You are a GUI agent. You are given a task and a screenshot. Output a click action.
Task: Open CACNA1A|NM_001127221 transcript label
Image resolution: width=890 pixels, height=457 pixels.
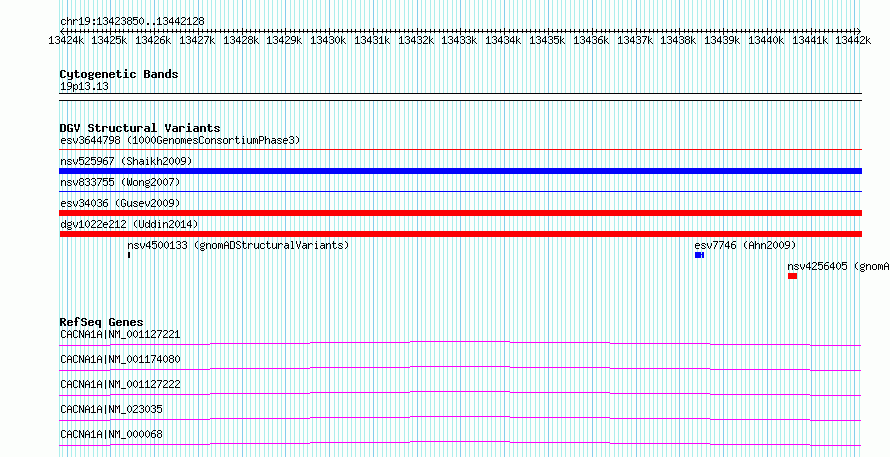tap(120, 334)
